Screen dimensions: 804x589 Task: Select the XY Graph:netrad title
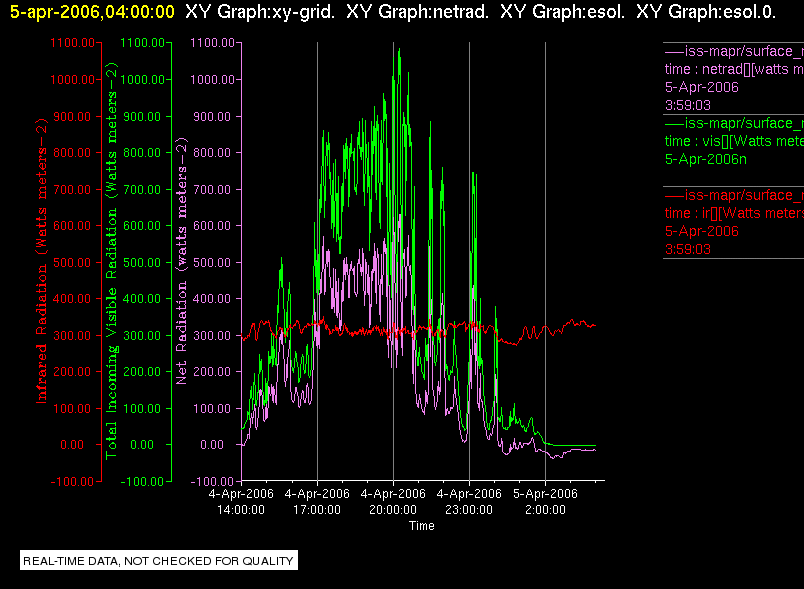coord(417,12)
